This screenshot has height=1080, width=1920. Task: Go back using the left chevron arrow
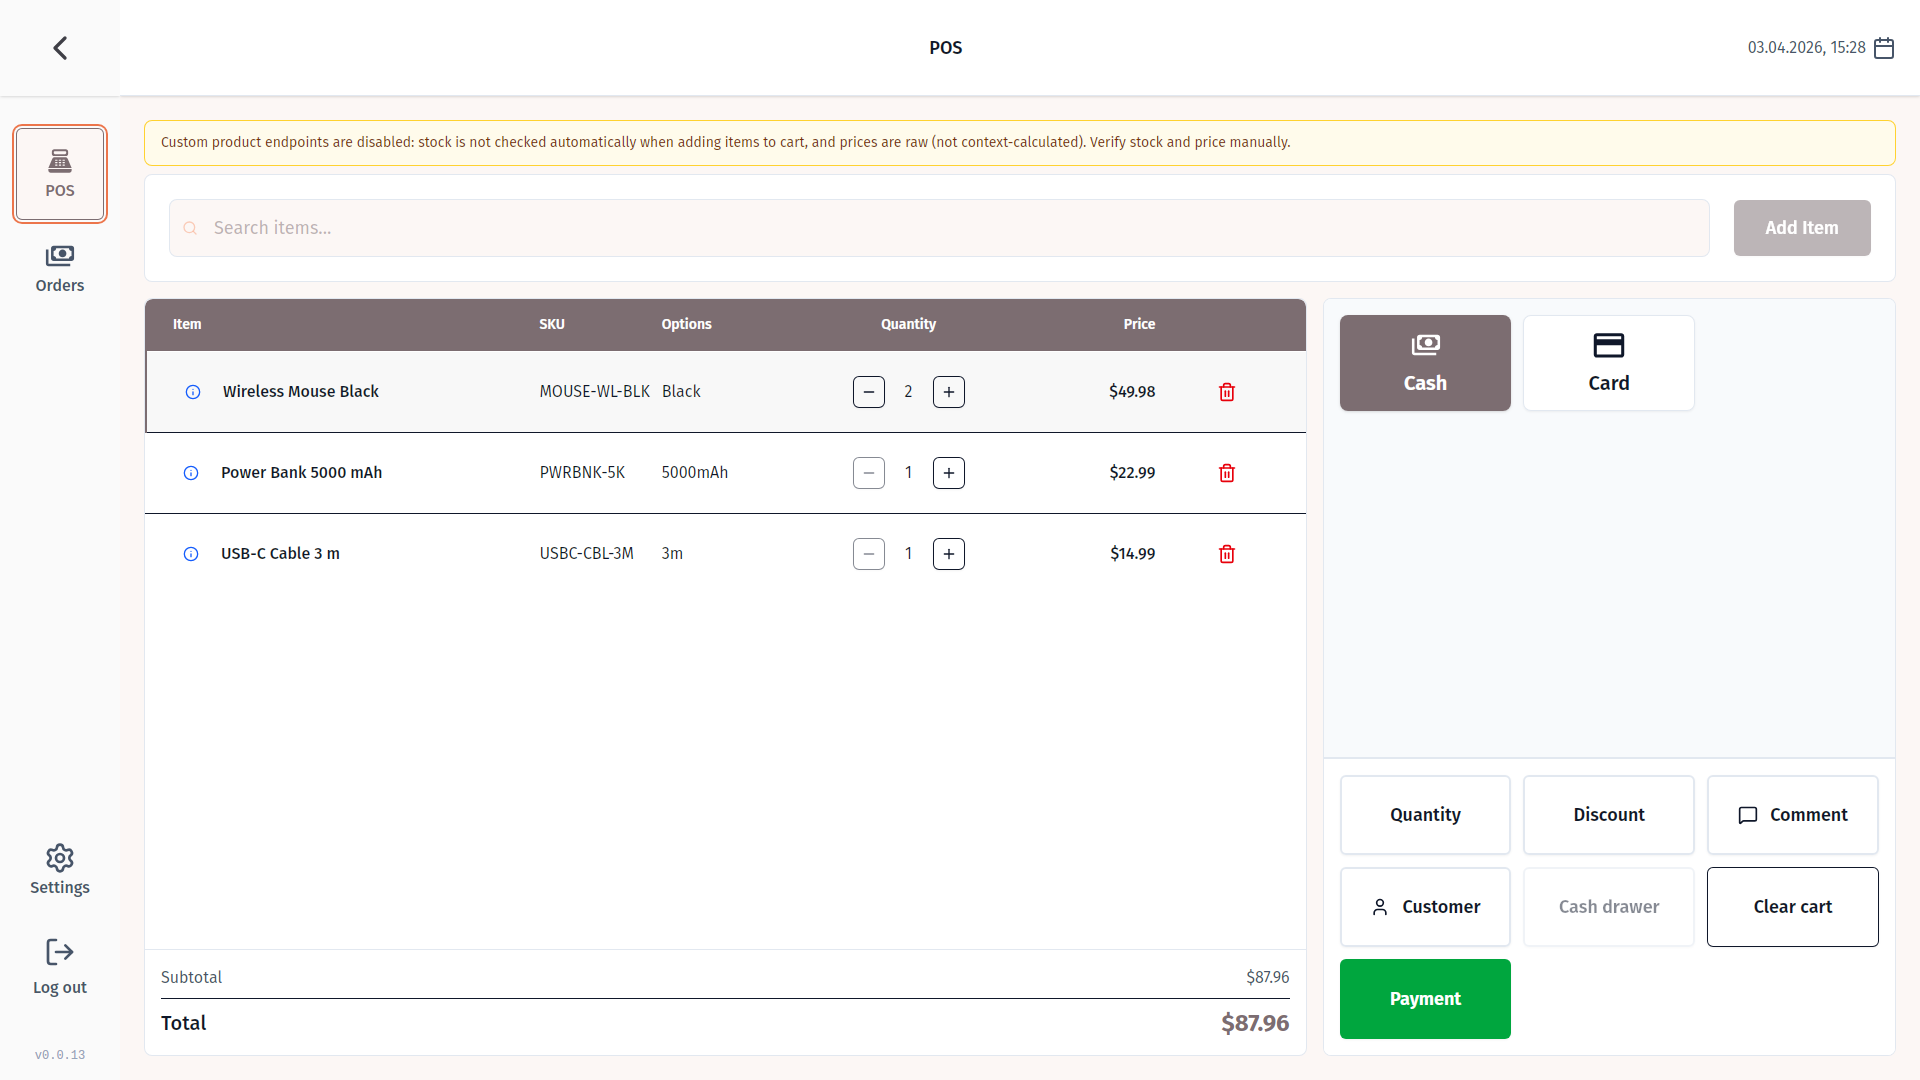60,48
